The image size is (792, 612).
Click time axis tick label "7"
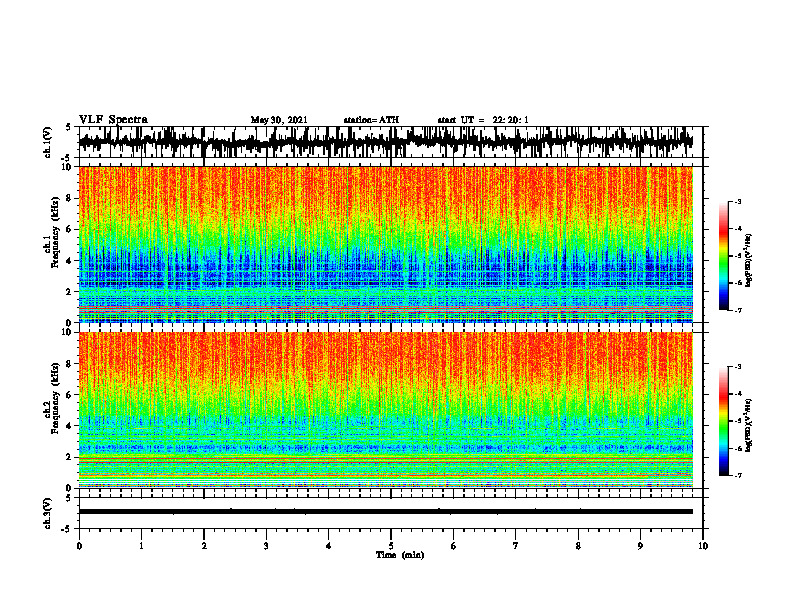click(x=516, y=546)
